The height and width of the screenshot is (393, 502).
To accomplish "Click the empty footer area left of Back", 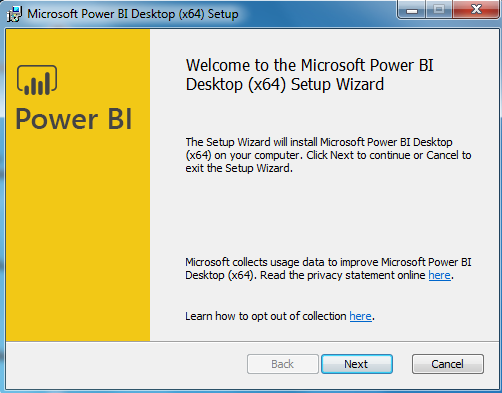I will (x=127, y=364).
